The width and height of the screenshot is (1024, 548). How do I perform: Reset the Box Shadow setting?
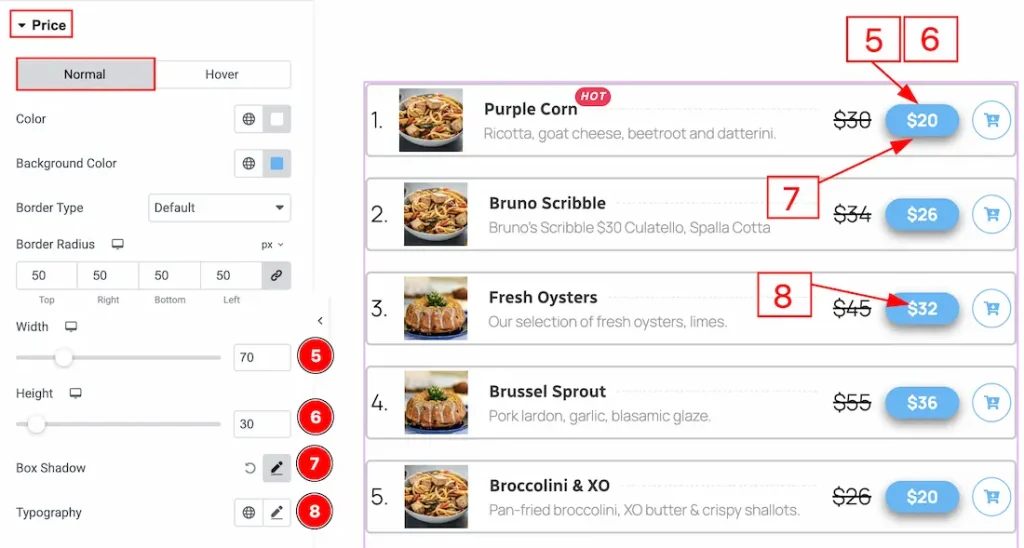[250, 468]
